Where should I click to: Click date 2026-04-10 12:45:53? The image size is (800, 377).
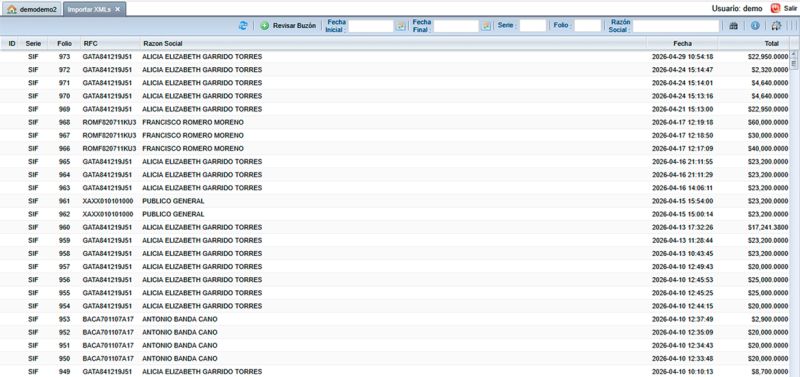pos(682,280)
